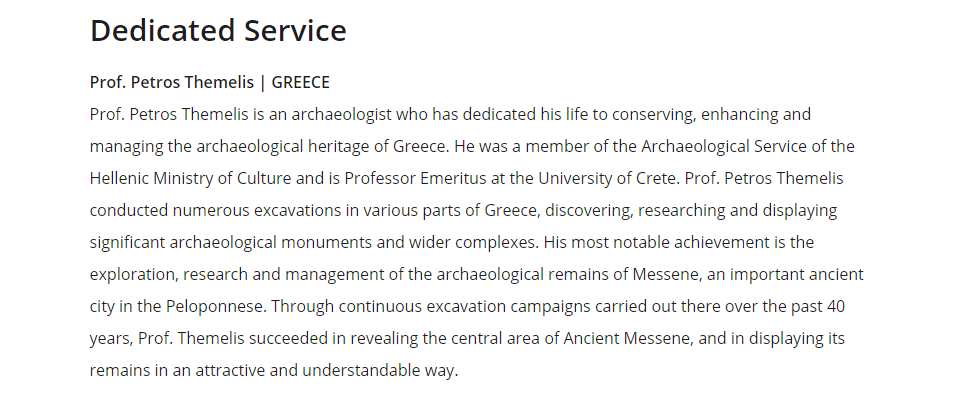Click the number "40" in the text
The width and height of the screenshot is (973, 411).
[836, 307]
